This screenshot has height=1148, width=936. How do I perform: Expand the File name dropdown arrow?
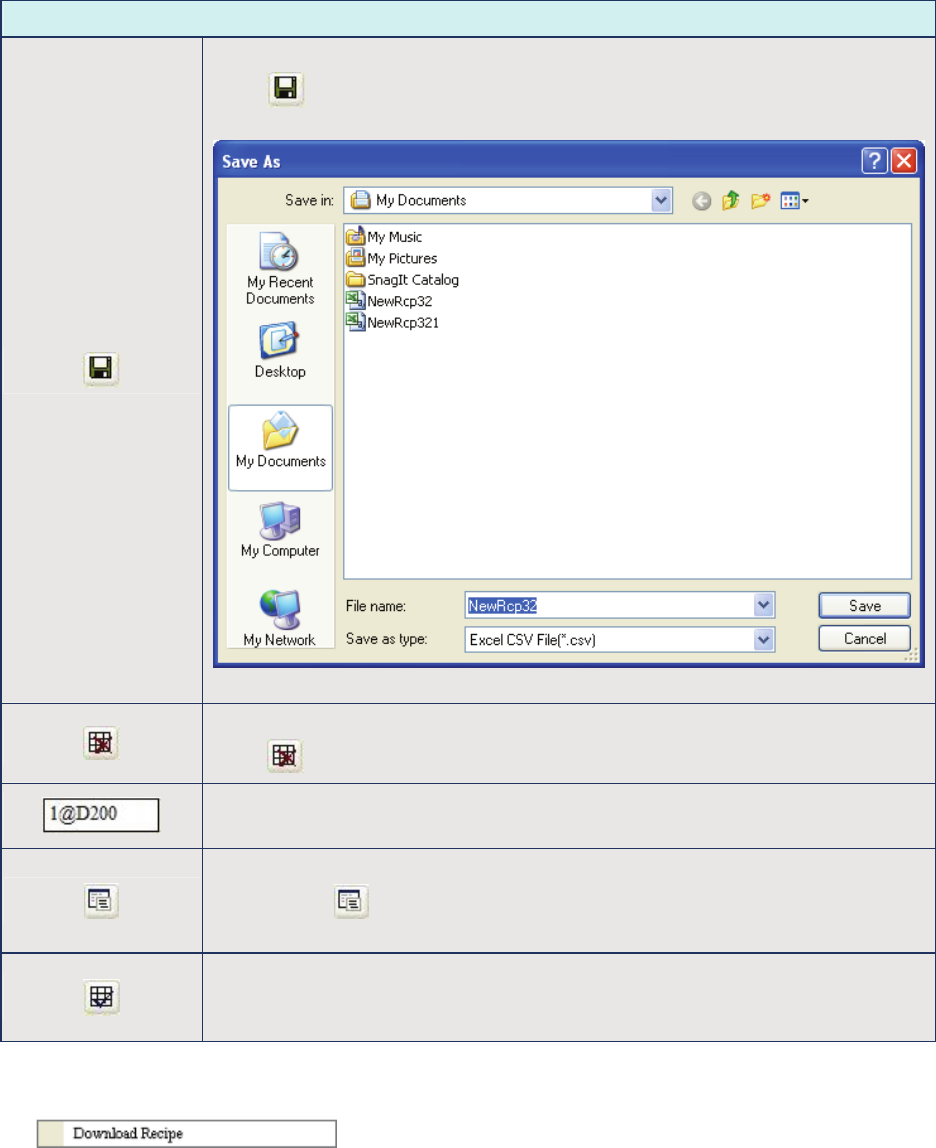pyautogui.click(x=763, y=605)
